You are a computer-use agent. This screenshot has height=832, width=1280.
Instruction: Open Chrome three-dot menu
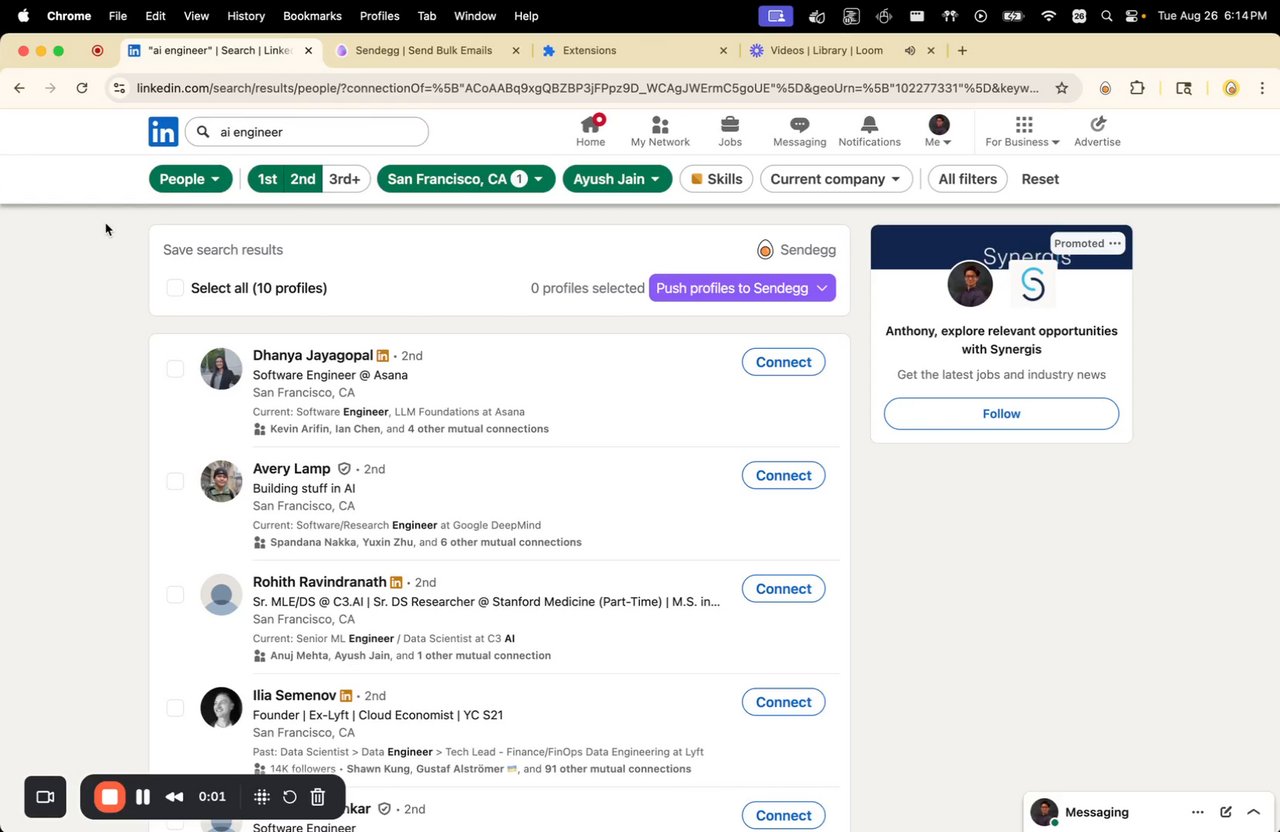pyautogui.click(x=1262, y=88)
